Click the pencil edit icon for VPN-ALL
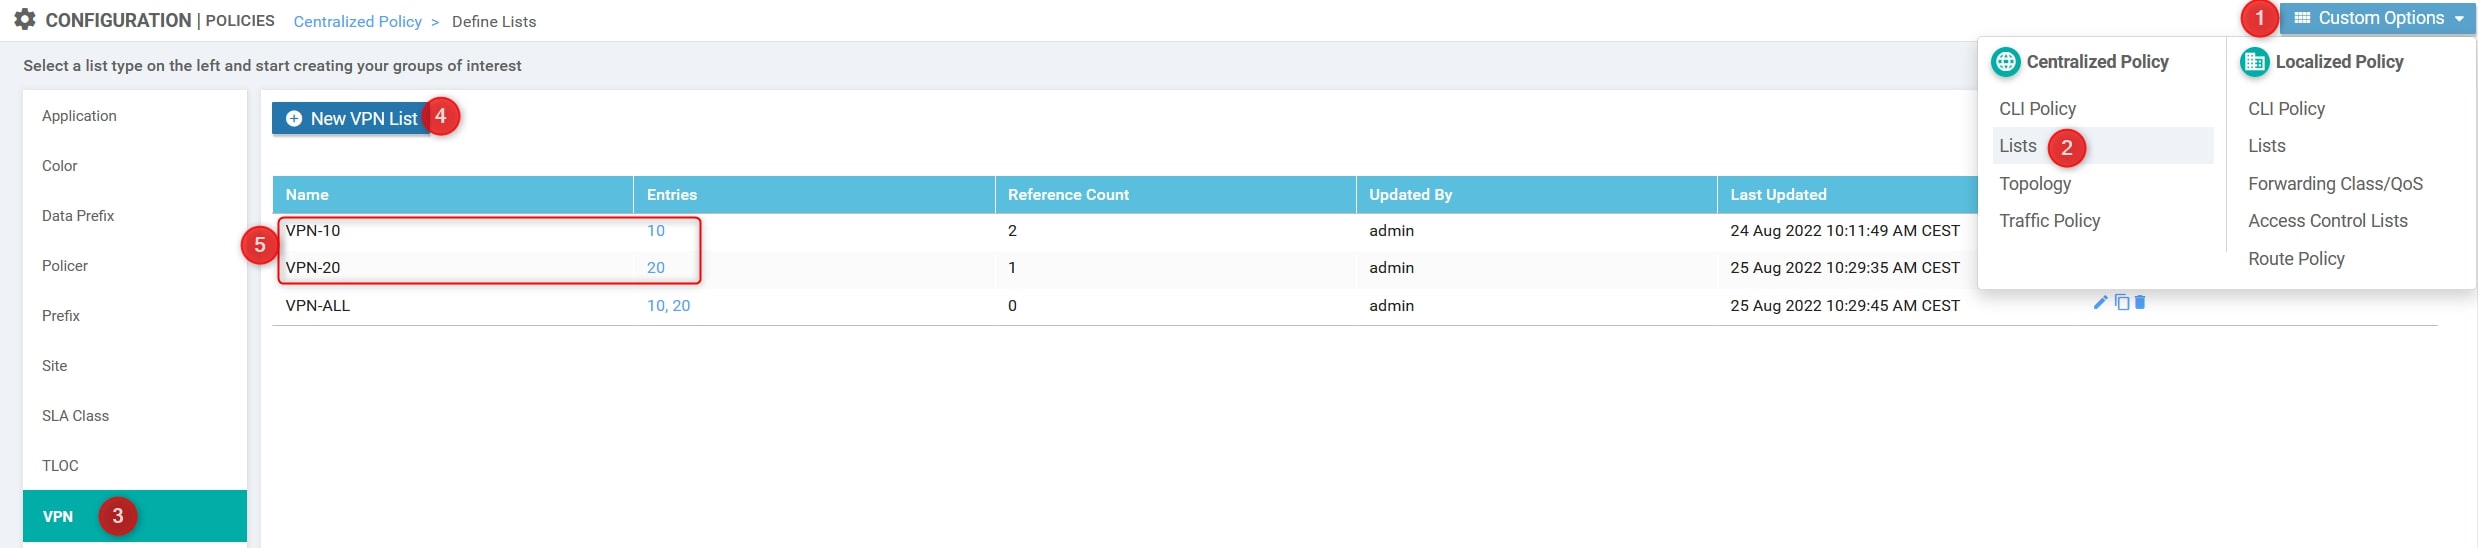2478x548 pixels. [2100, 302]
